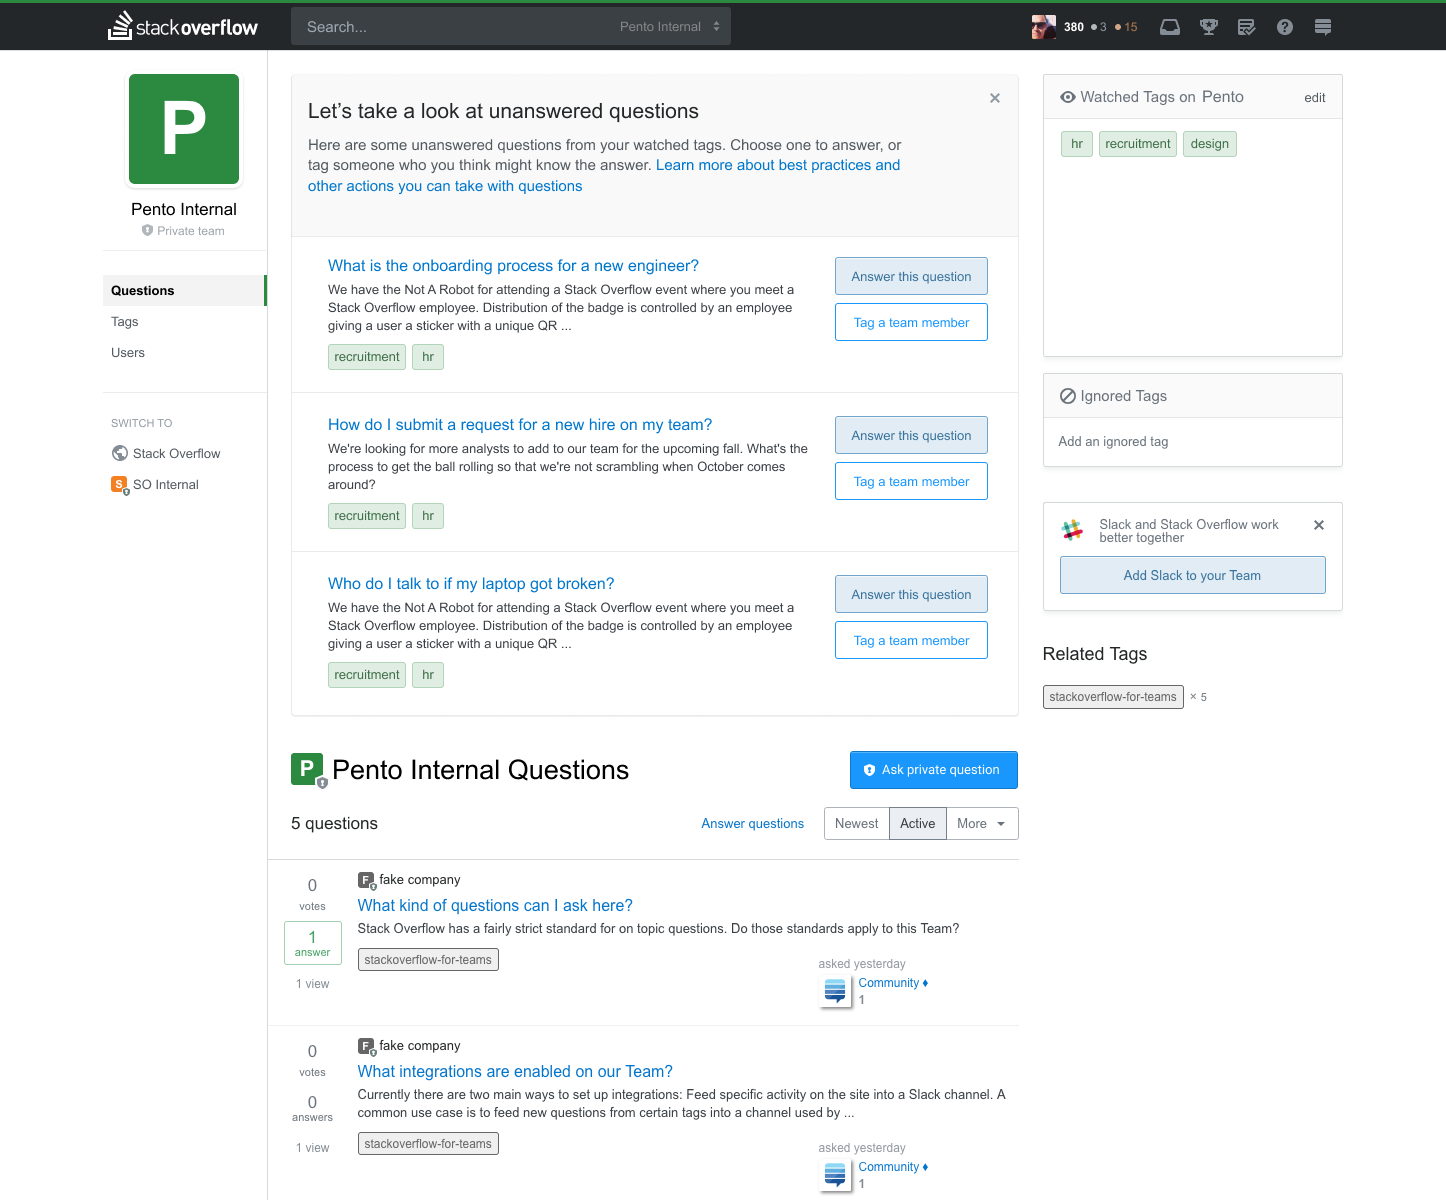Open the Pento Internal search scope dropdown
The height and width of the screenshot is (1200, 1446).
tap(670, 27)
